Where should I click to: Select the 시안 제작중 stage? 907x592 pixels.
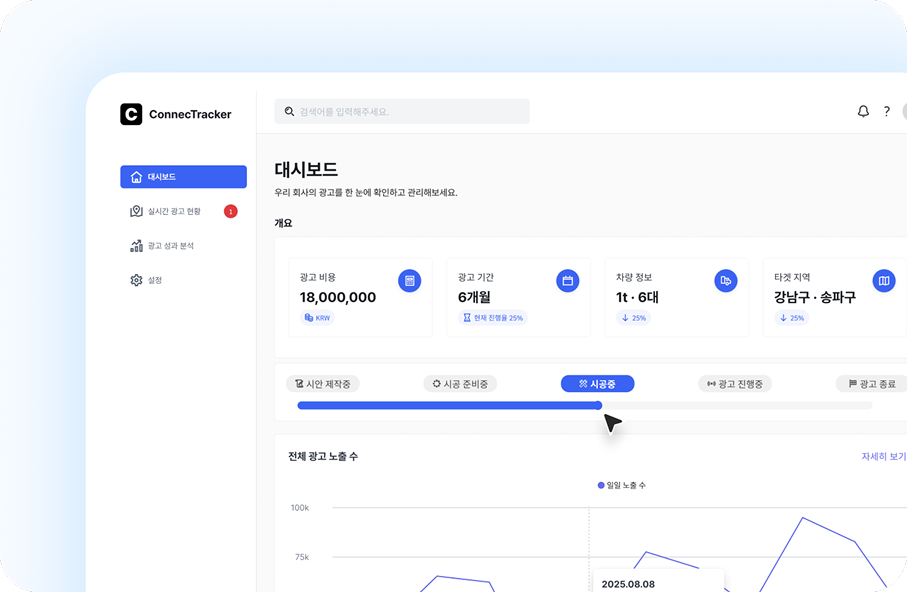pyautogui.click(x=323, y=384)
